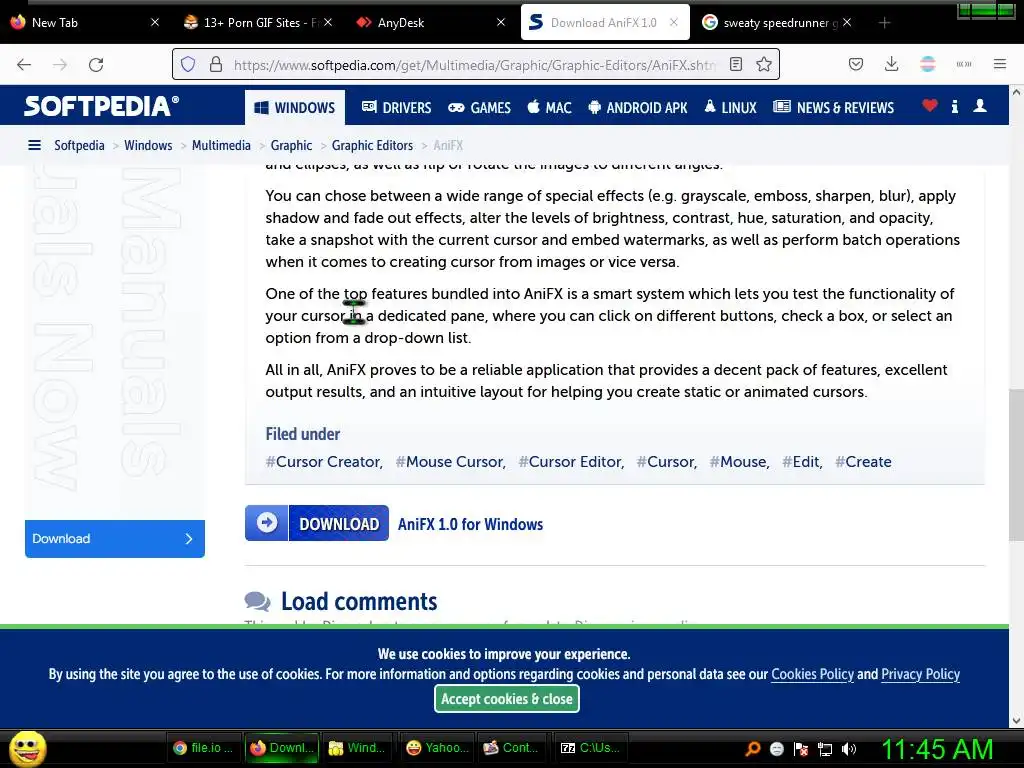Open the Games section
This screenshot has height=768, width=1024.
click(x=479, y=107)
